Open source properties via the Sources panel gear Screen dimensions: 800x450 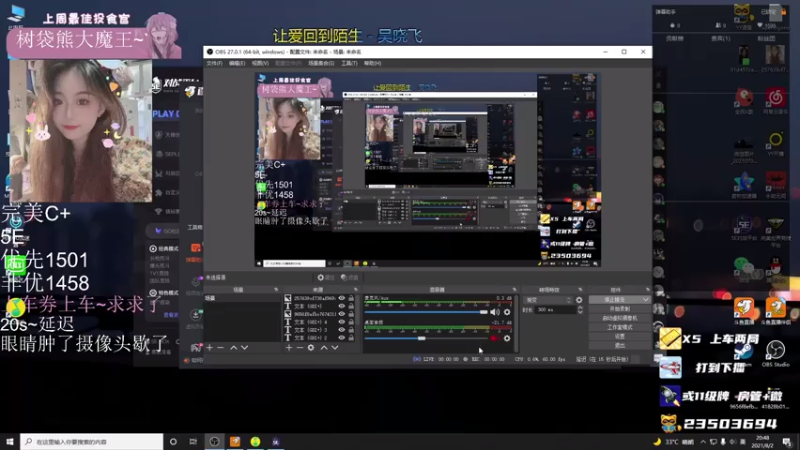pyautogui.click(x=311, y=347)
